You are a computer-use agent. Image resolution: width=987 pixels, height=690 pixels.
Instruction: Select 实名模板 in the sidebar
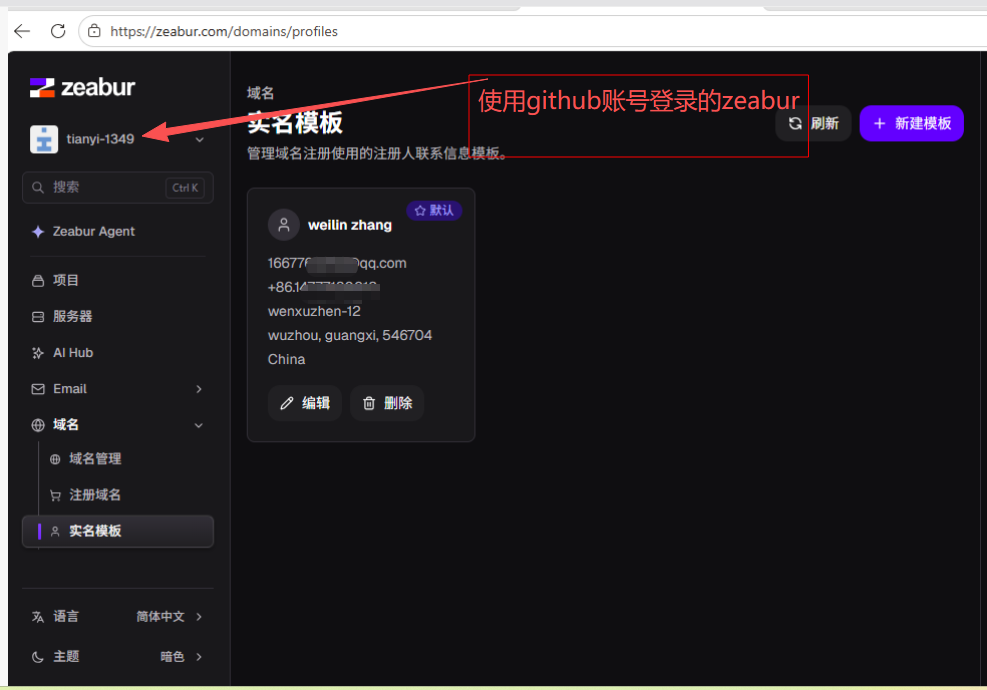118,531
